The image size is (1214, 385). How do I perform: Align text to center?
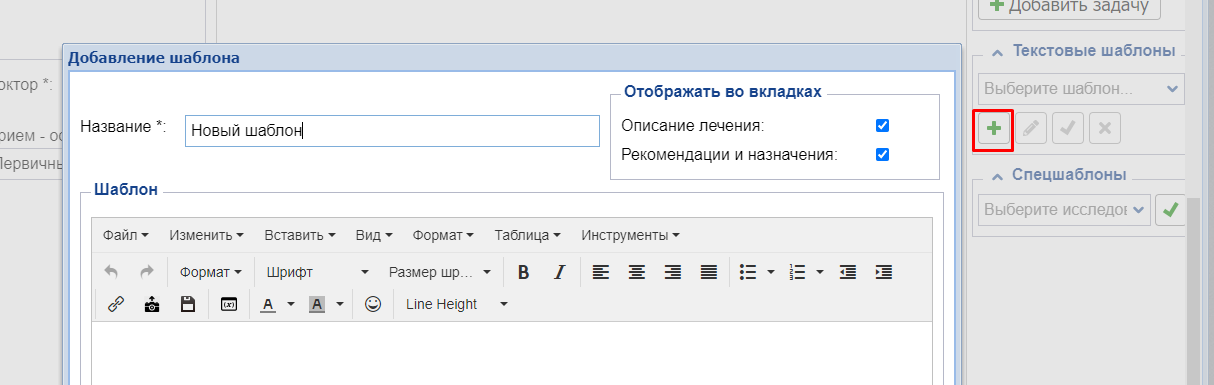pos(636,272)
